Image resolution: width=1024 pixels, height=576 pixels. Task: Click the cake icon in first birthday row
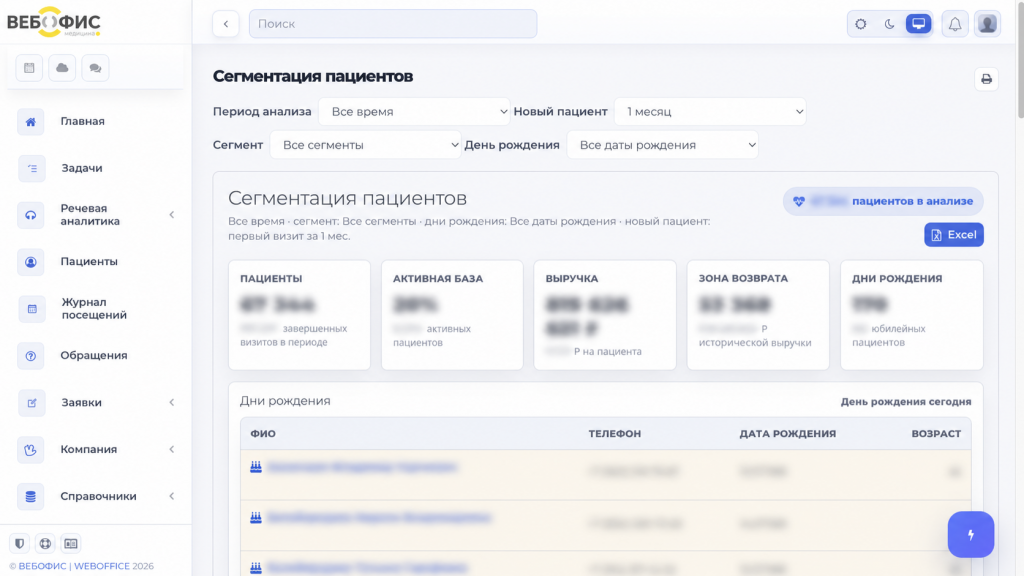pos(256,467)
